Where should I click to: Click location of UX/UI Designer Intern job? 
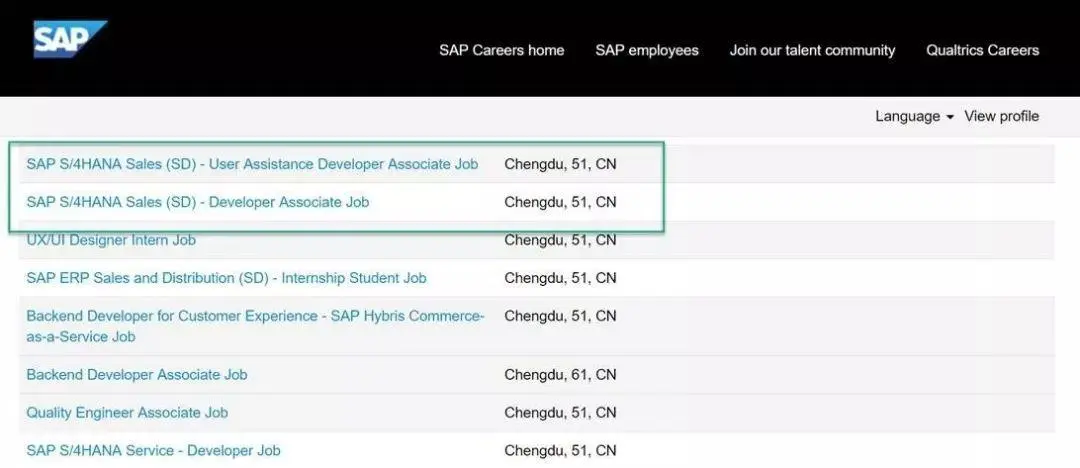(560, 240)
